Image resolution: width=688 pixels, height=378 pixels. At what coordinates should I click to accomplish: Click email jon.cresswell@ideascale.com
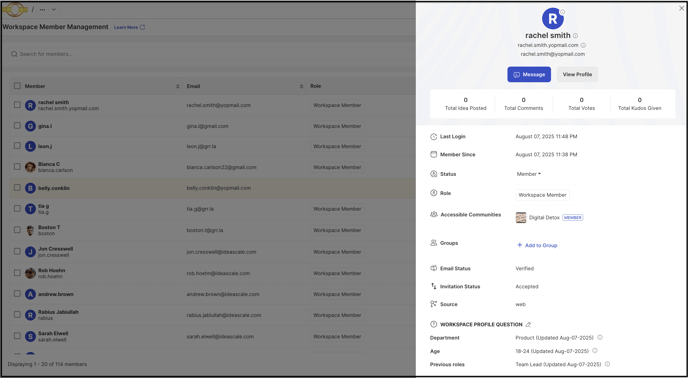click(221, 252)
